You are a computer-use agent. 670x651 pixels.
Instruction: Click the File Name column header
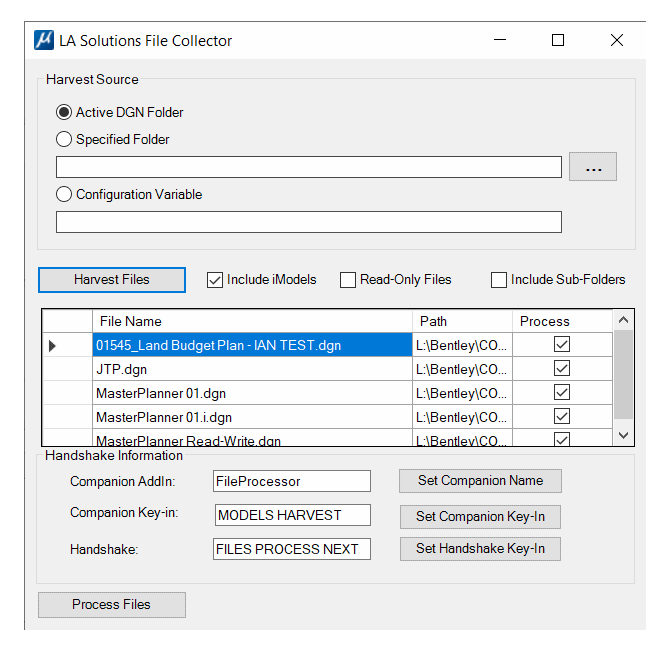point(252,321)
